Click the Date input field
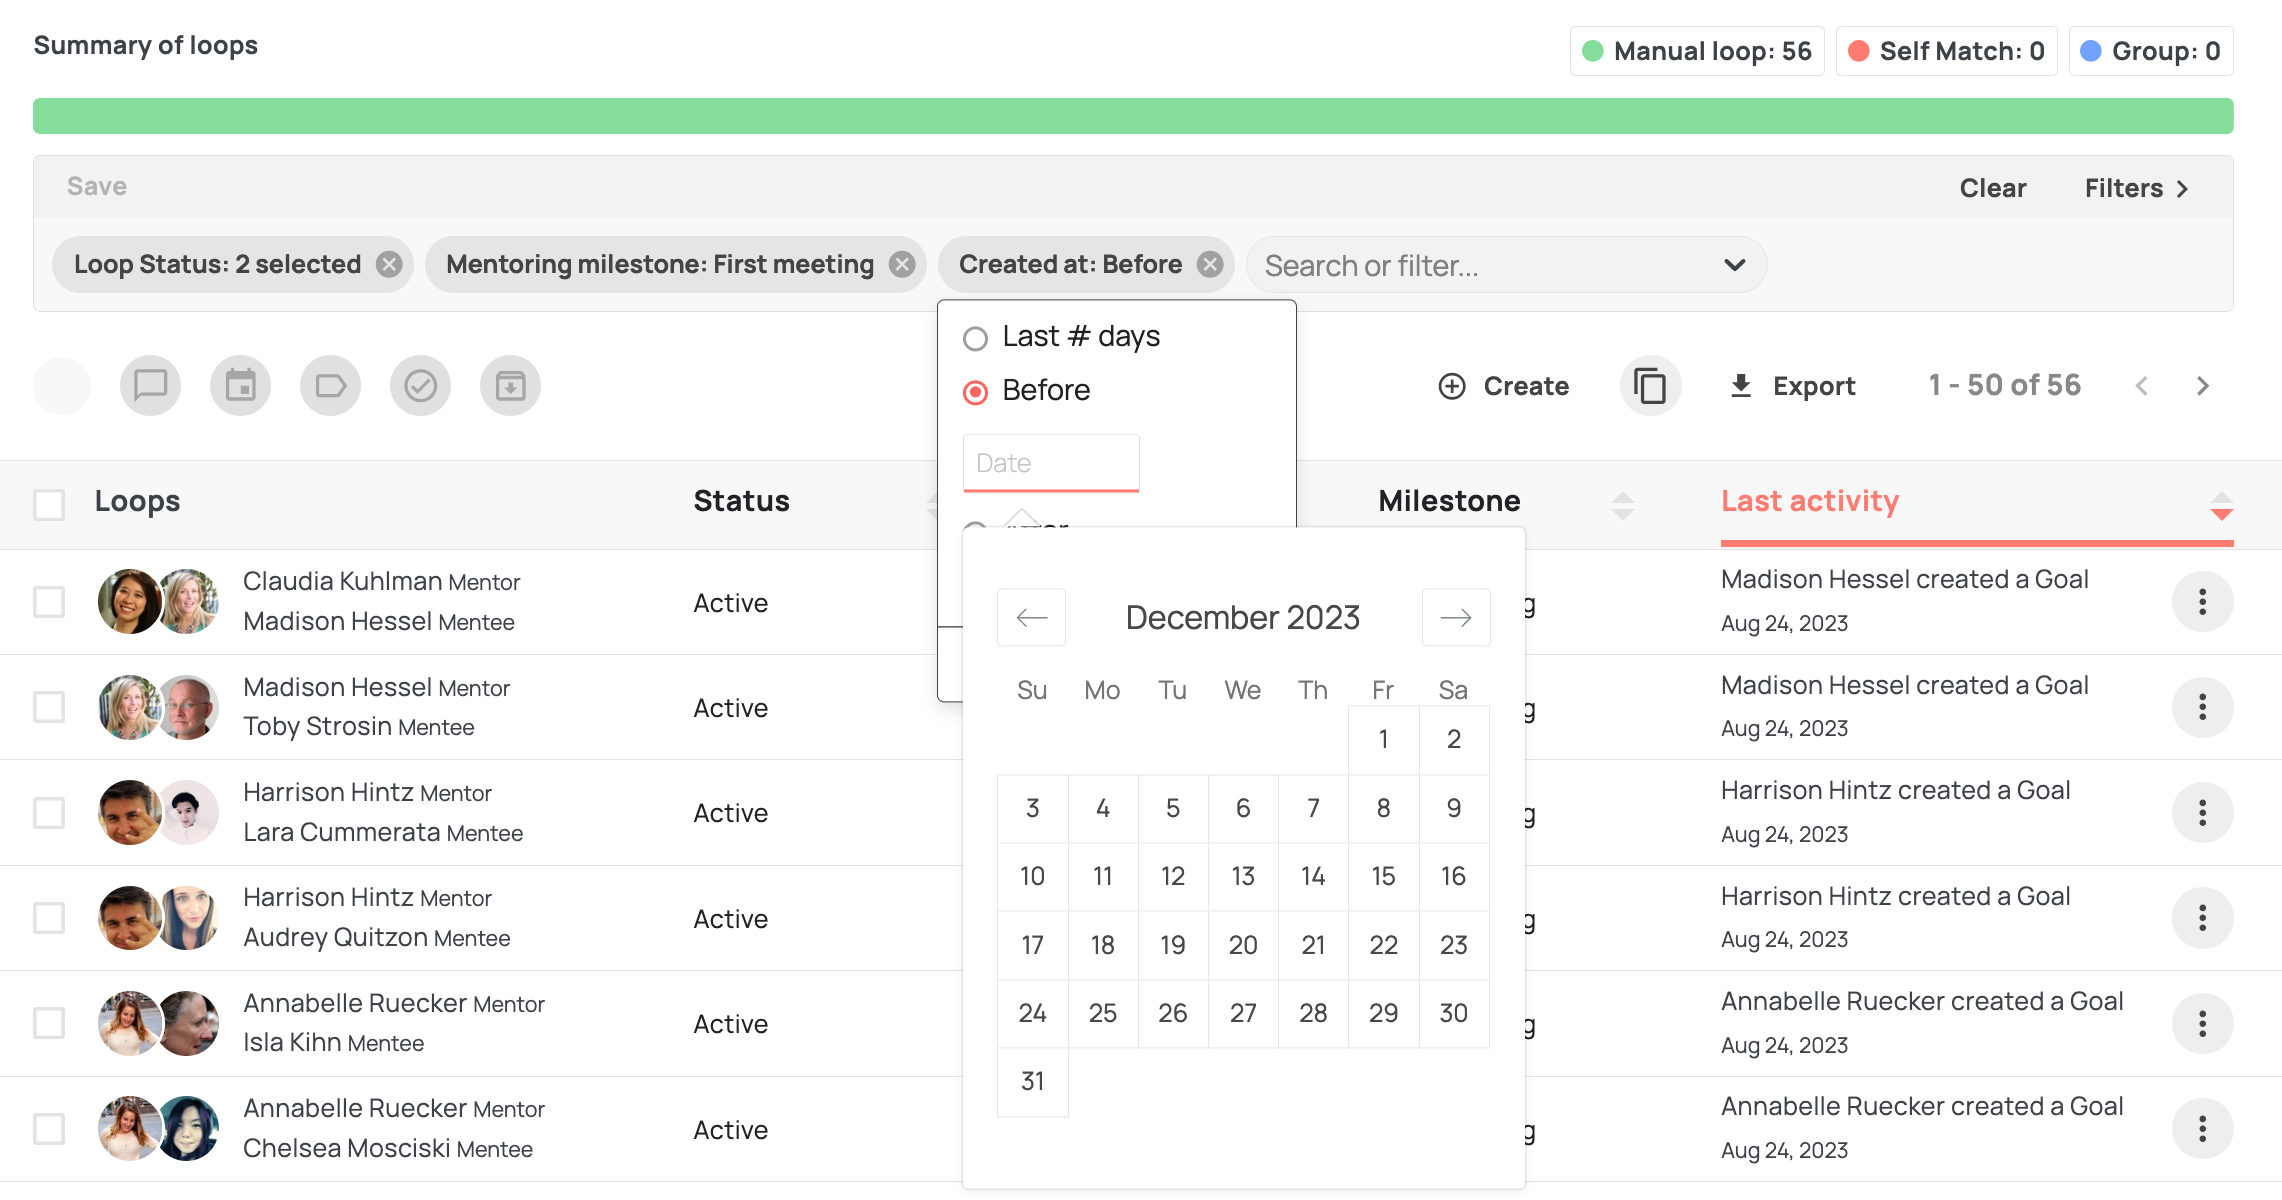The width and height of the screenshot is (2282, 1200). click(x=1050, y=462)
